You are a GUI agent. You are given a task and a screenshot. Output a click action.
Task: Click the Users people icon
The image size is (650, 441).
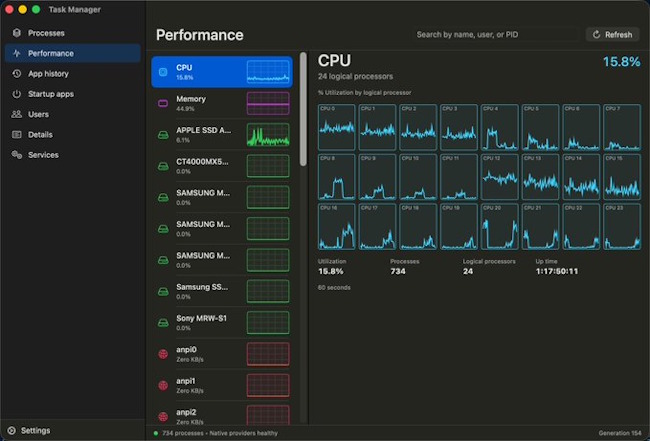pyautogui.click(x=17, y=114)
